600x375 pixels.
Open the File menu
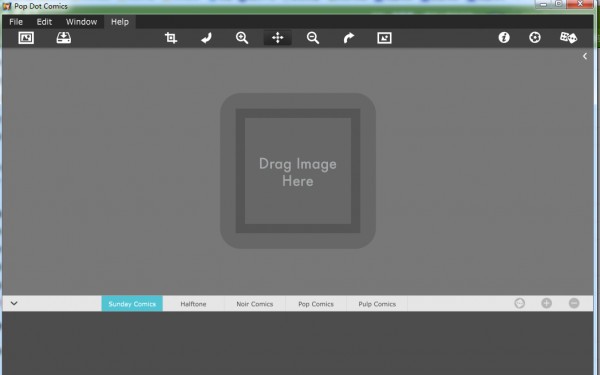16,22
